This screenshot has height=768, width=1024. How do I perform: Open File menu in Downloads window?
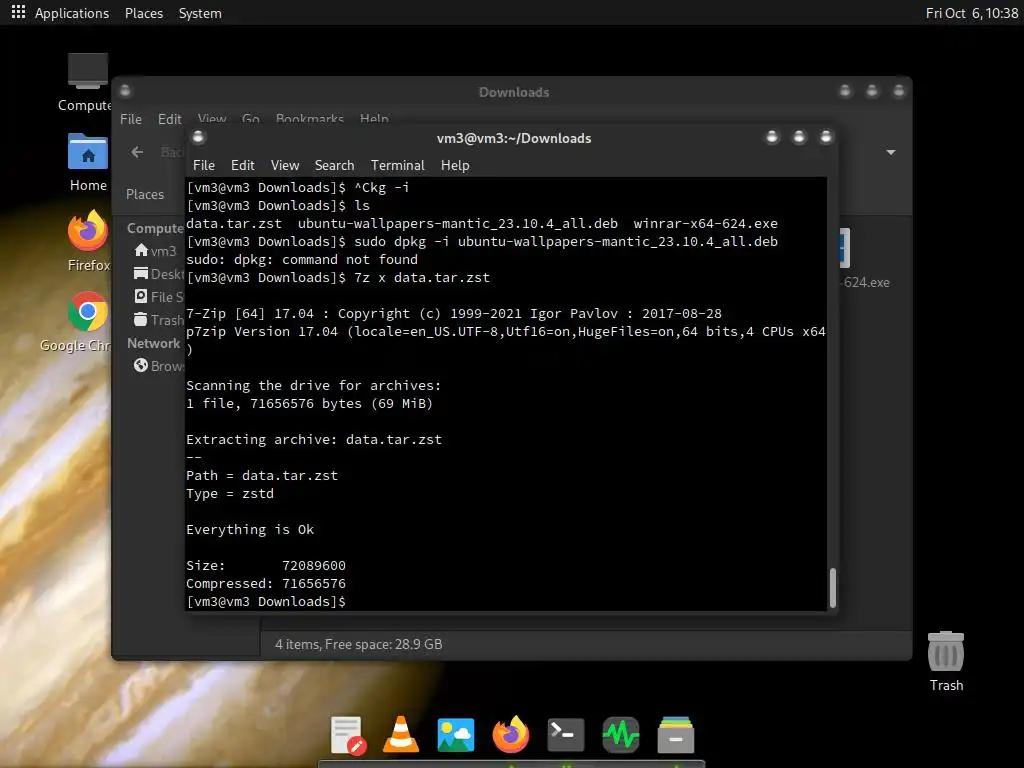131,119
